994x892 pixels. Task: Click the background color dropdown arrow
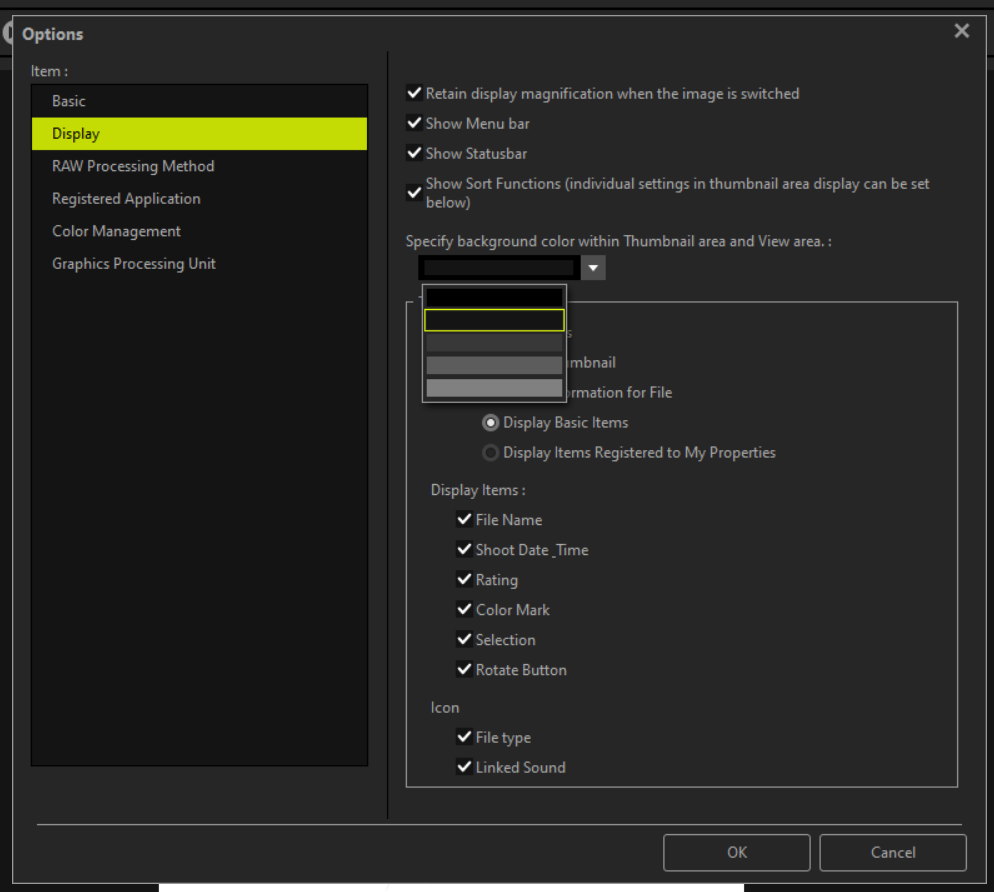tap(593, 268)
